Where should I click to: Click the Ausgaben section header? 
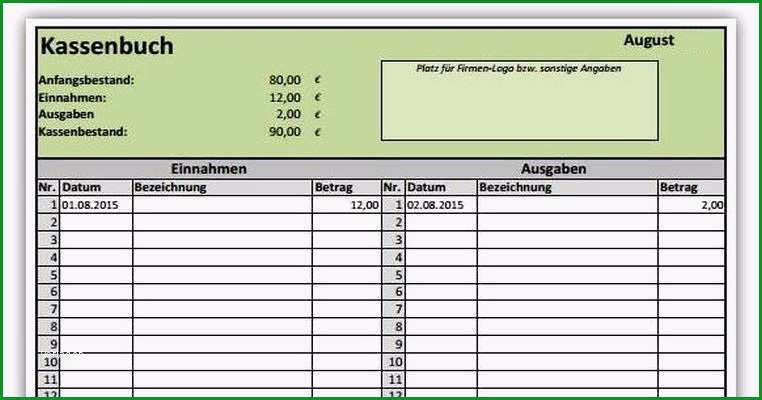(554, 169)
